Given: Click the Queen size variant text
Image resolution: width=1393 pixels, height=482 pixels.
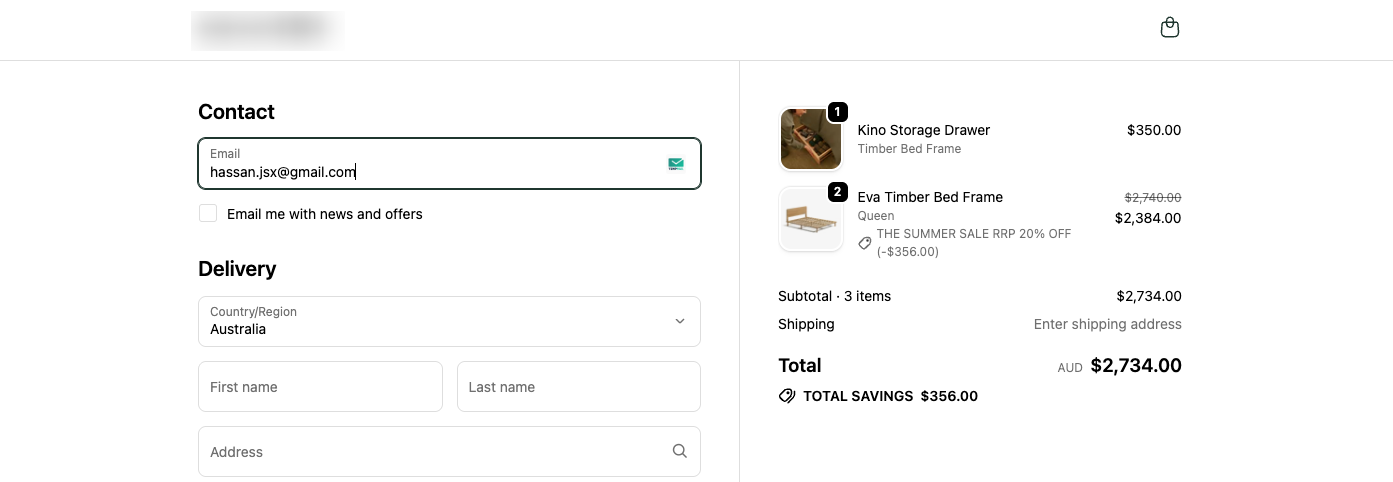Looking at the screenshot, I should click(x=876, y=216).
